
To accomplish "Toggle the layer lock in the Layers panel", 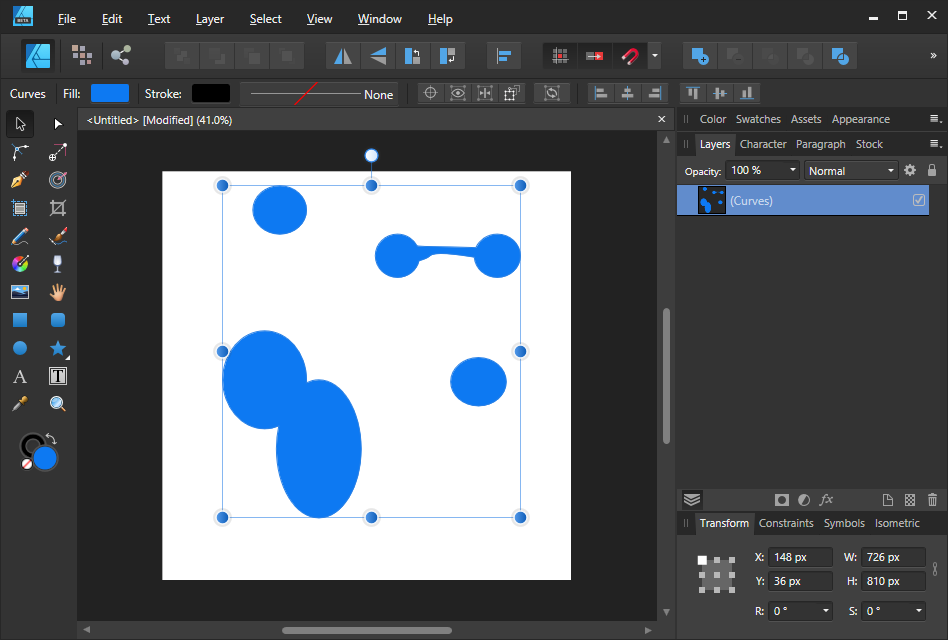I will click(x=932, y=170).
